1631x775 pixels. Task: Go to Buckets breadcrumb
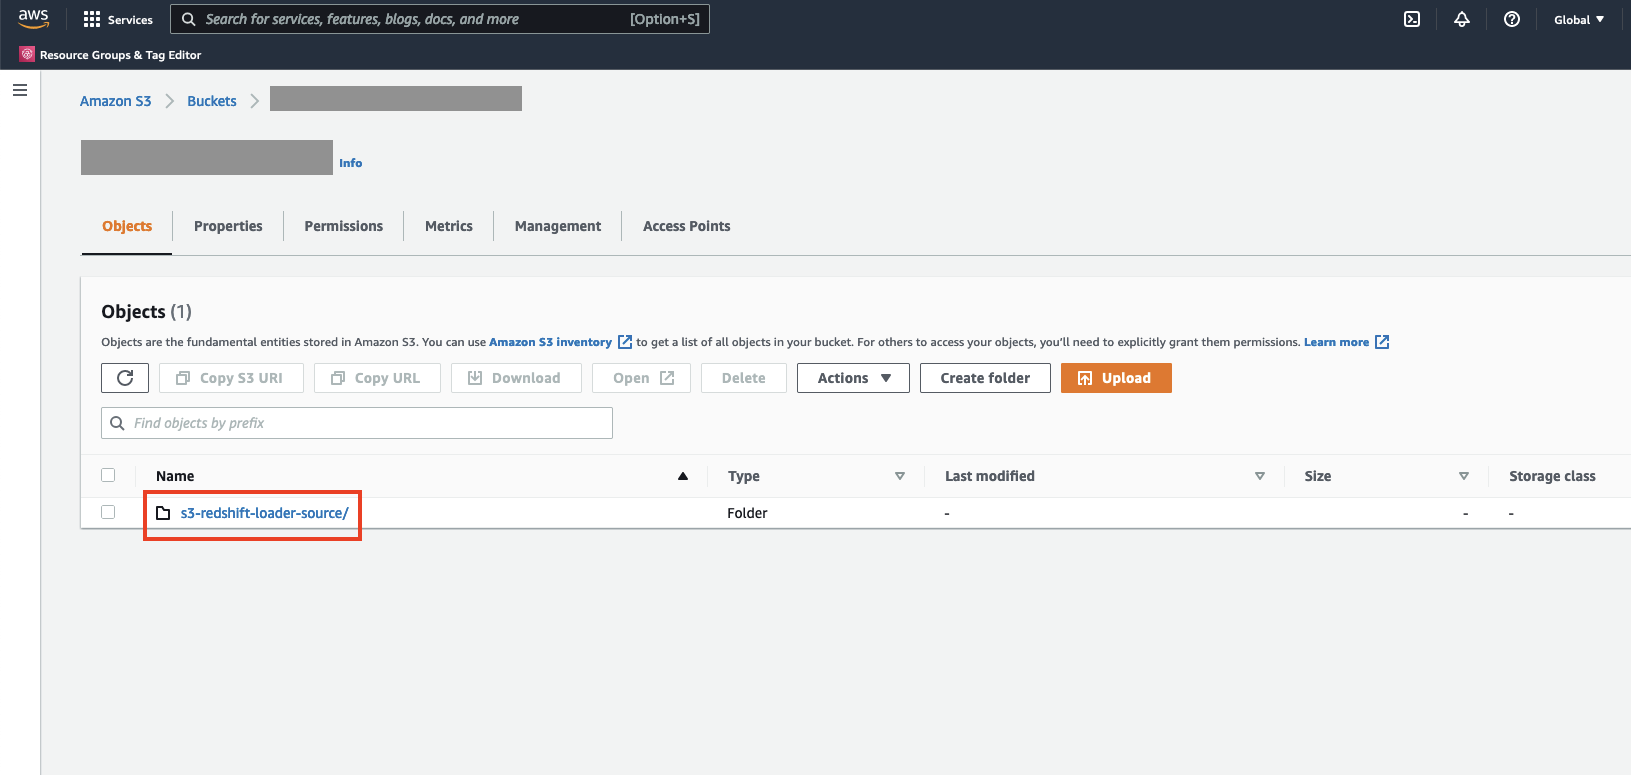point(212,101)
